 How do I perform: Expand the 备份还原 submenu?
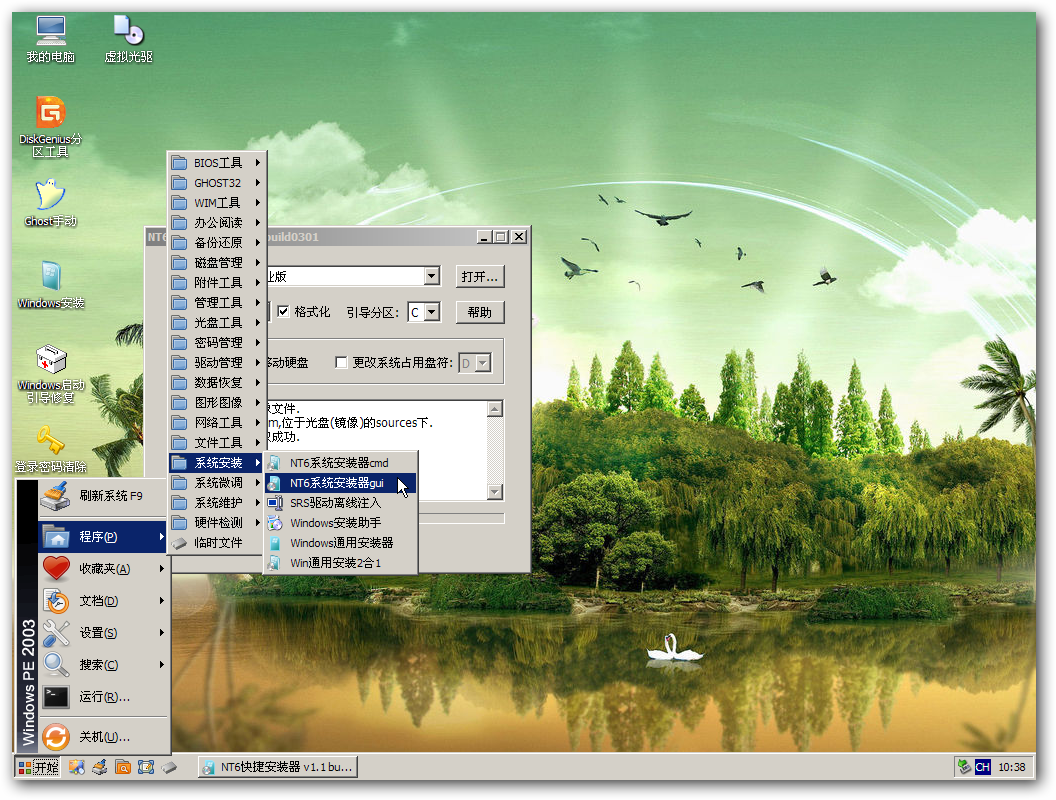[x=216, y=242]
